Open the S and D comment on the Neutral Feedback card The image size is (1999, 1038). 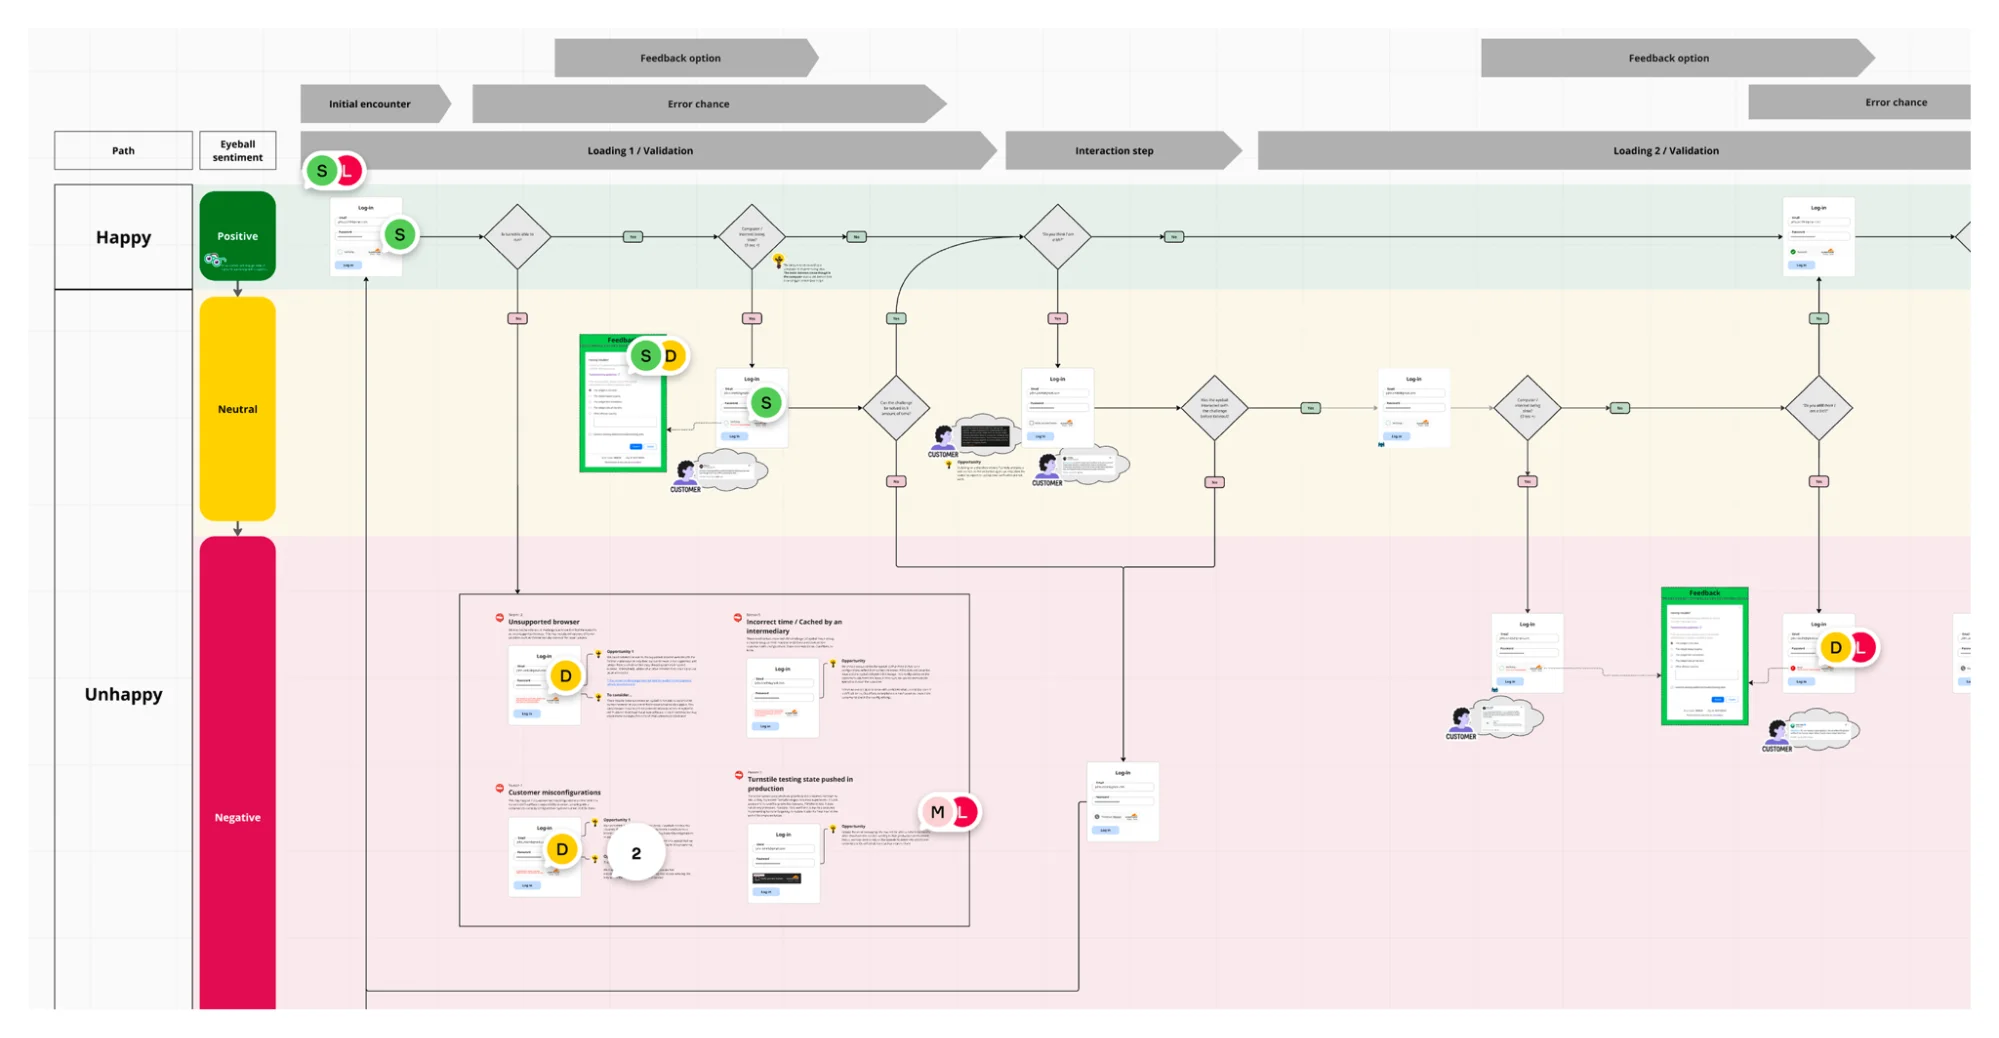(x=658, y=356)
